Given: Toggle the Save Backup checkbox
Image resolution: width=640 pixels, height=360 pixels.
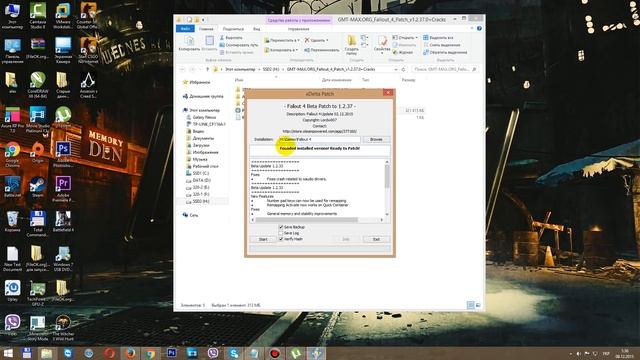Looking at the screenshot, I should click(281, 227).
